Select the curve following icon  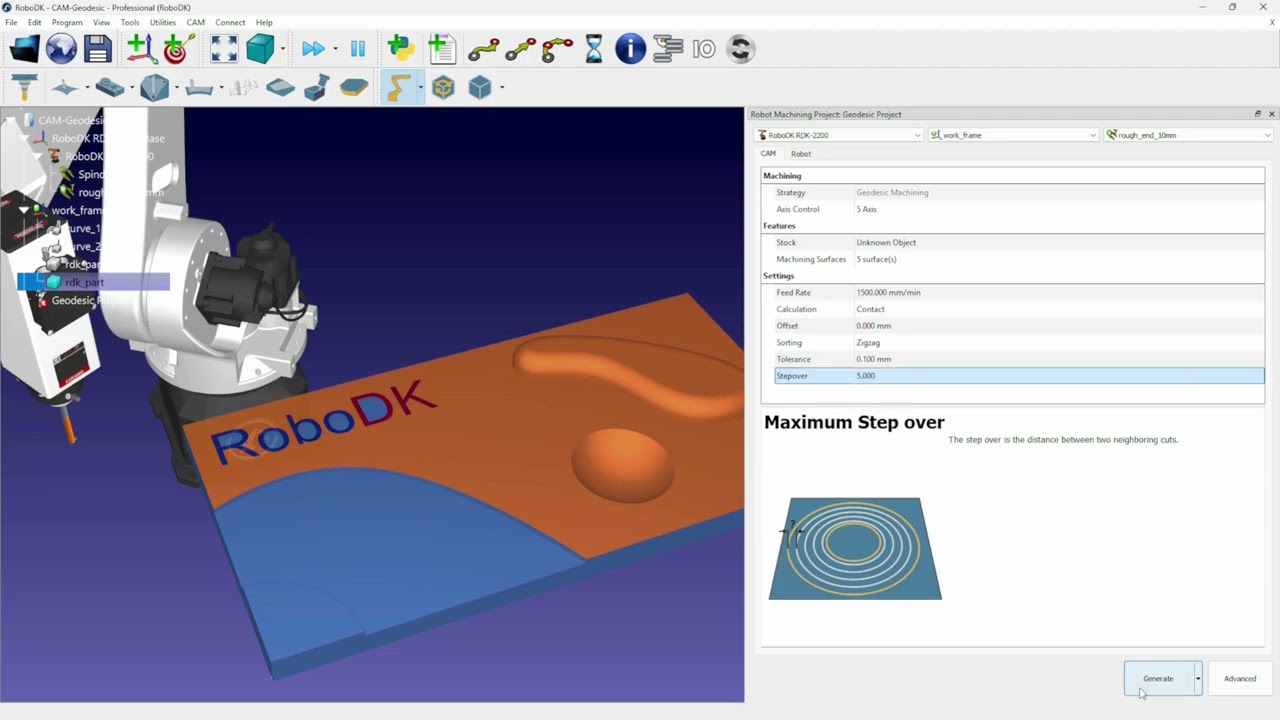[x=199, y=88]
